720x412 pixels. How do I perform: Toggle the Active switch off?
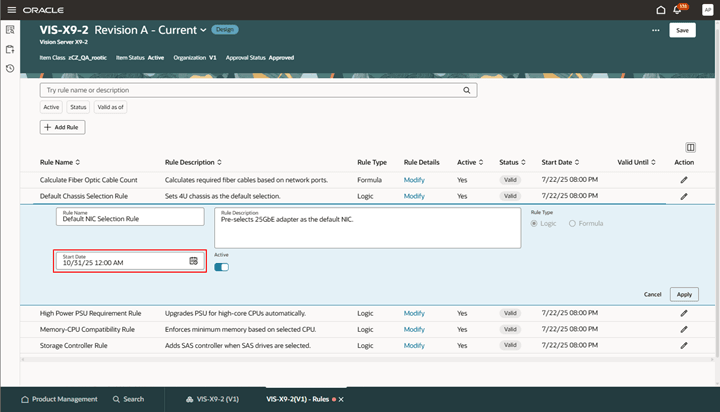click(x=221, y=267)
